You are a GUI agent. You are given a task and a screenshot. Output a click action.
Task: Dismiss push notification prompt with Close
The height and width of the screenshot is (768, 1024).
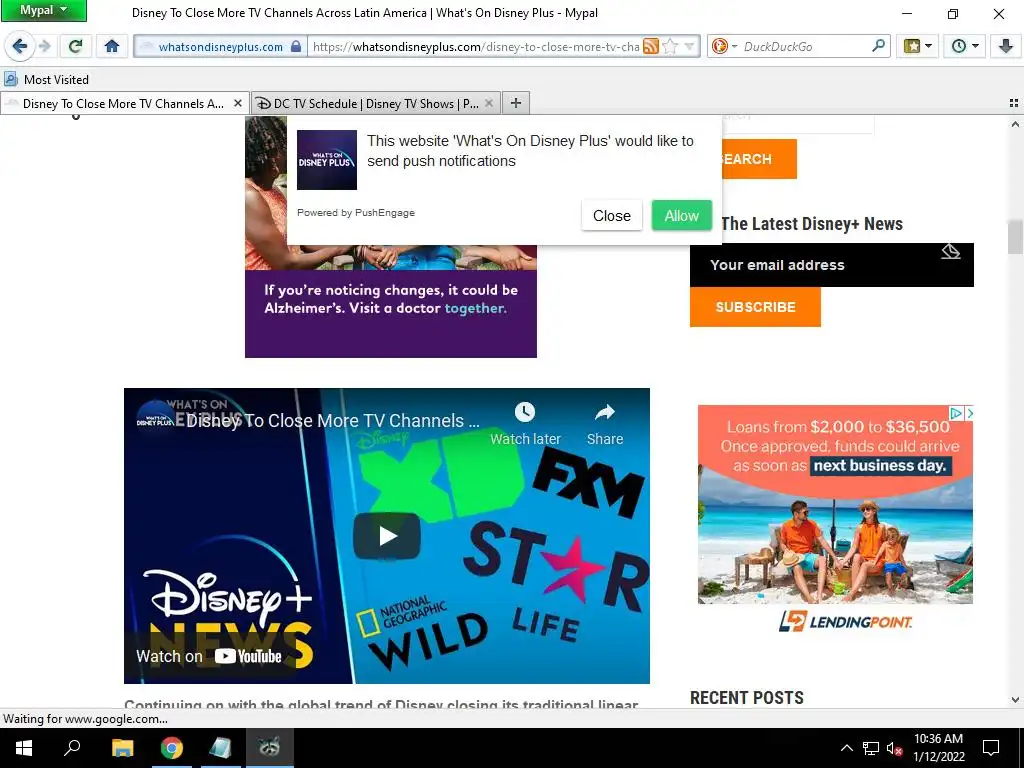click(x=612, y=216)
